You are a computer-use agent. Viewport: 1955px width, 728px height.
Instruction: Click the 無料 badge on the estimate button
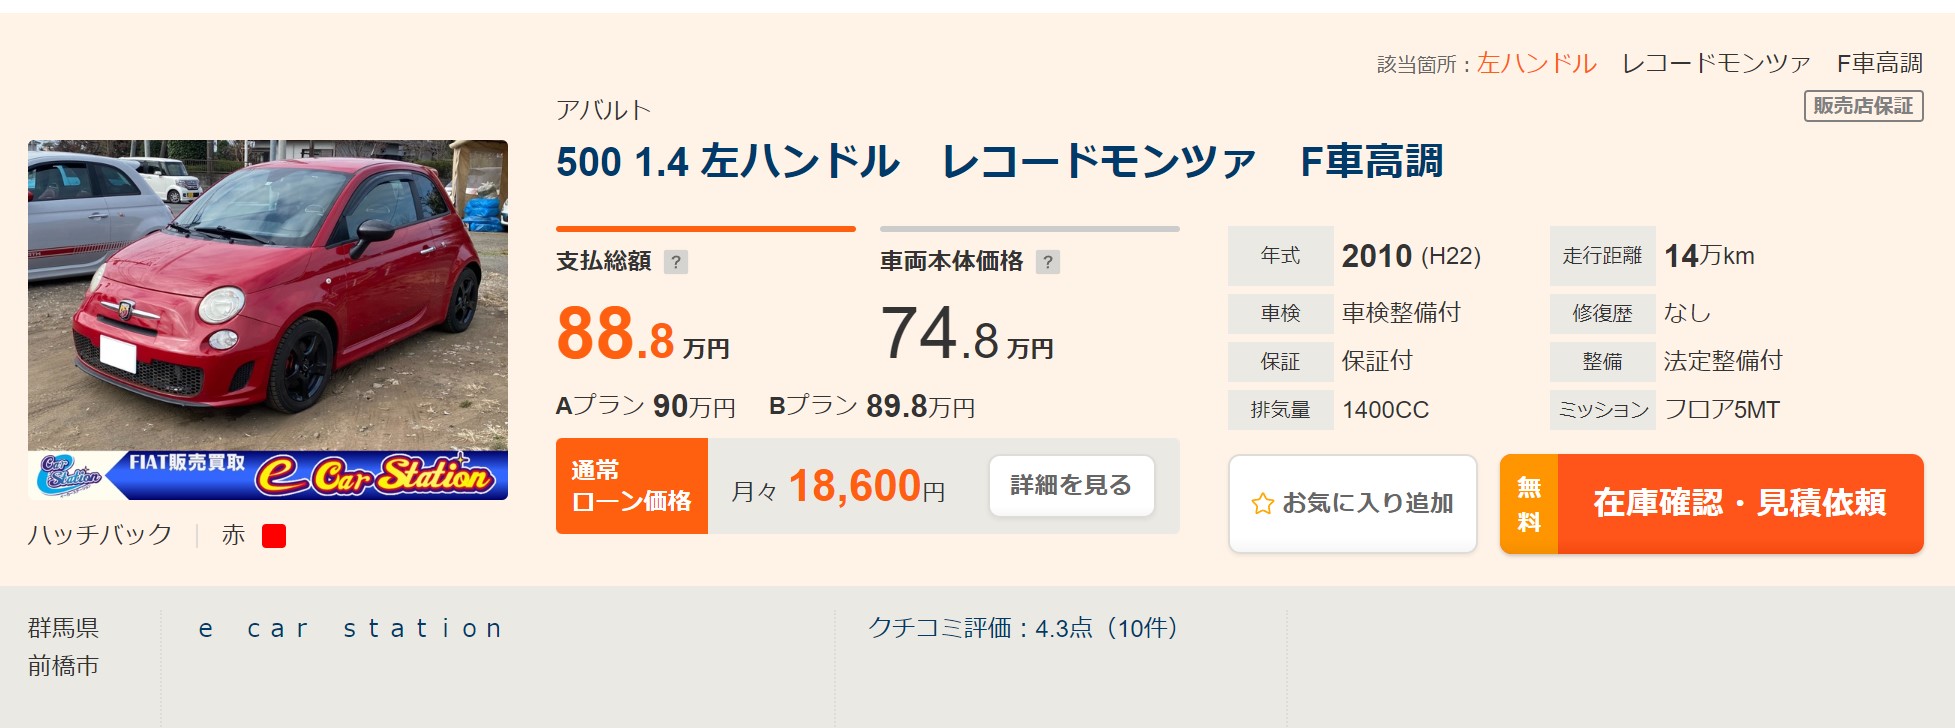coord(1529,504)
